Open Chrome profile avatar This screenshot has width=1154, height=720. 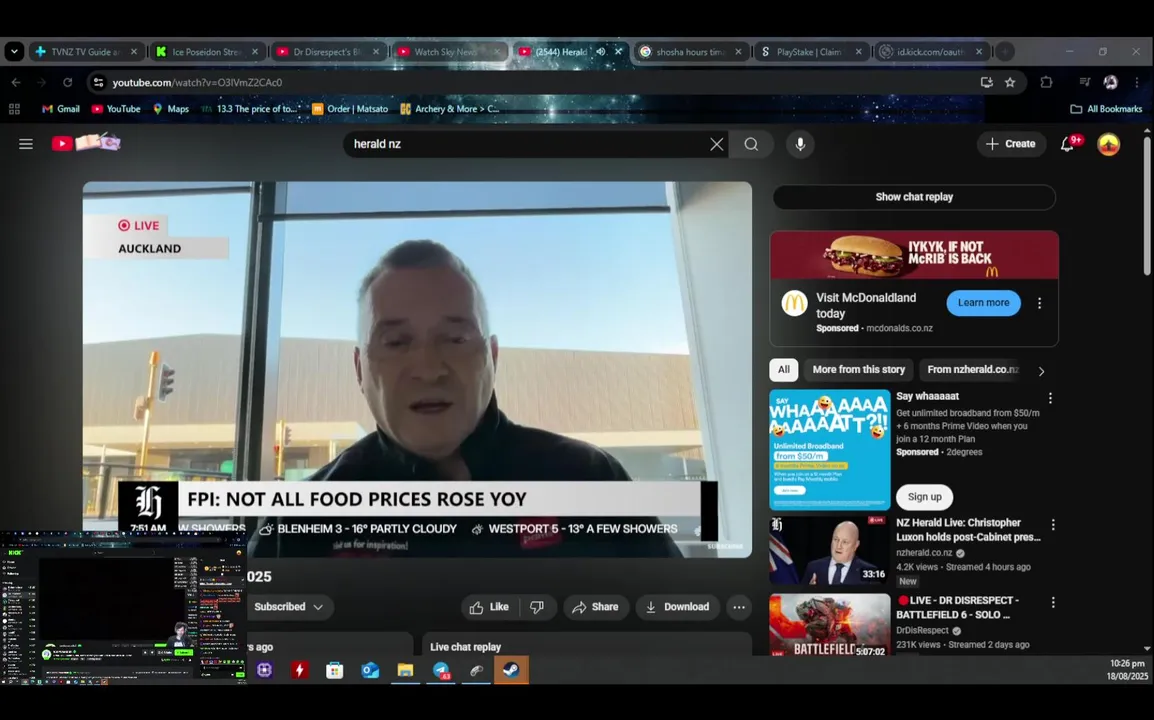(x=1111, y=82)
